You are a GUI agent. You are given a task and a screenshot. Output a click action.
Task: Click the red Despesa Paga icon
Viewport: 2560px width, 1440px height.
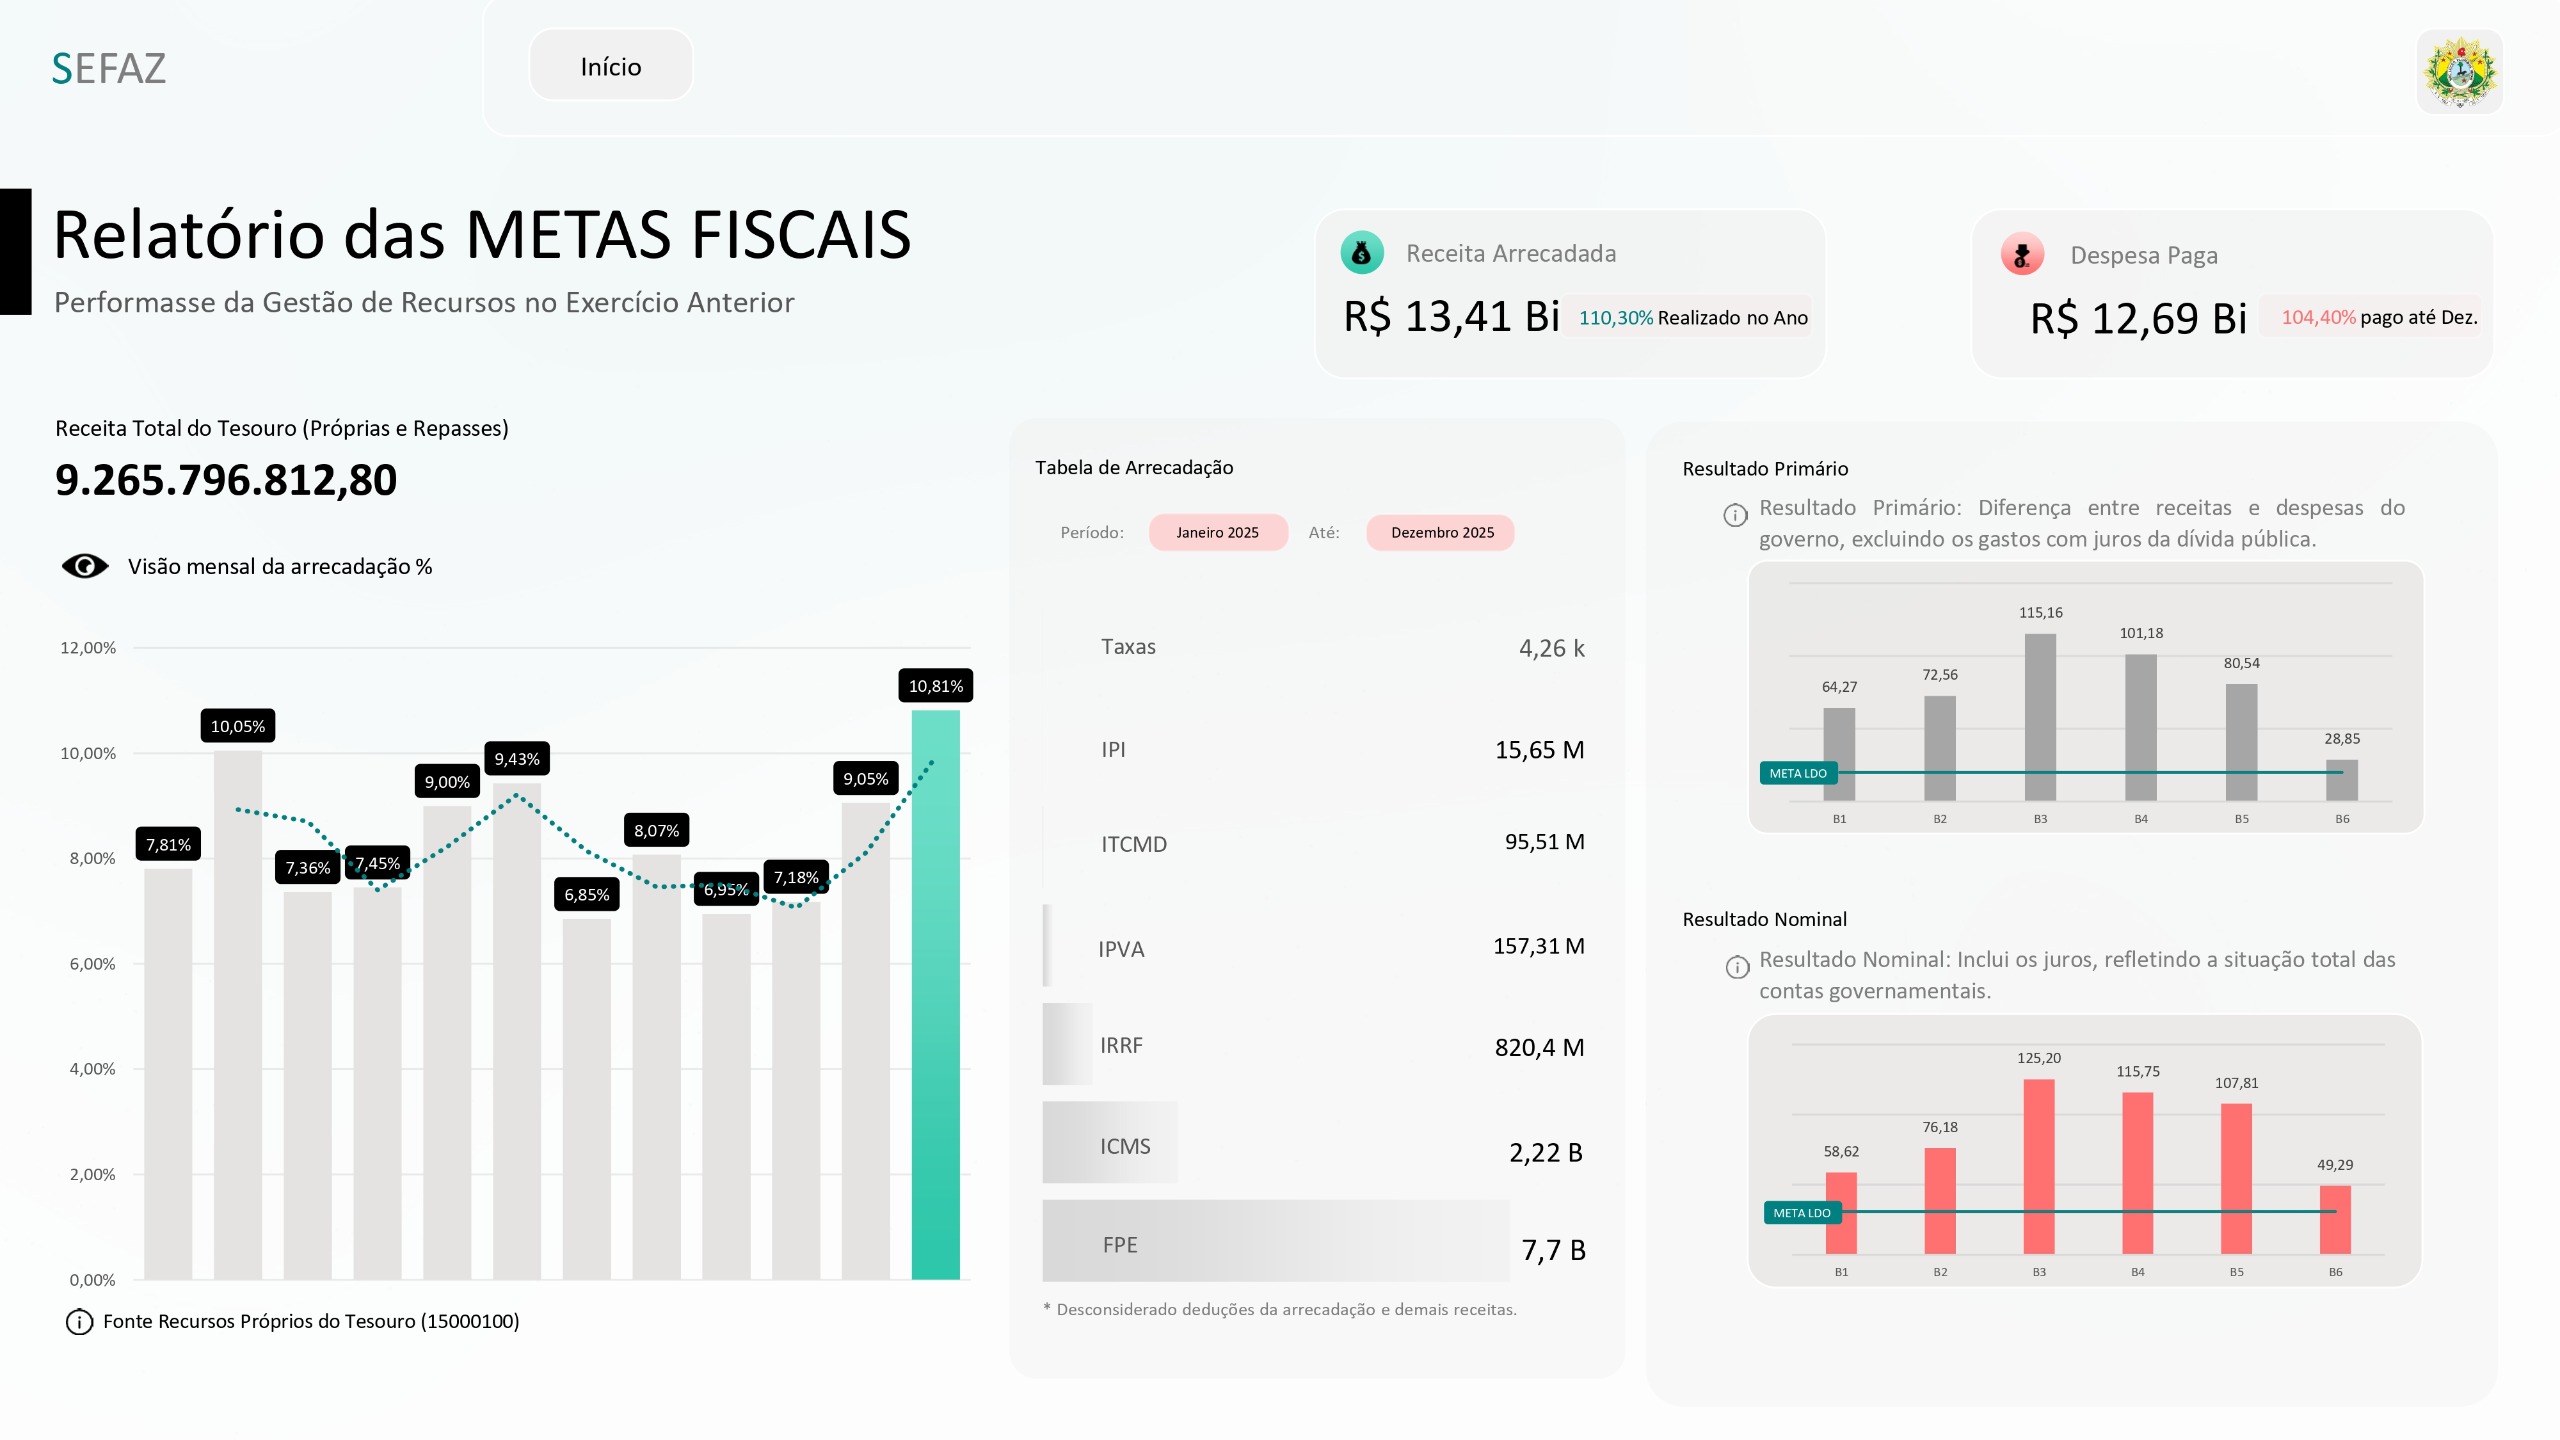click(2021, 254)
